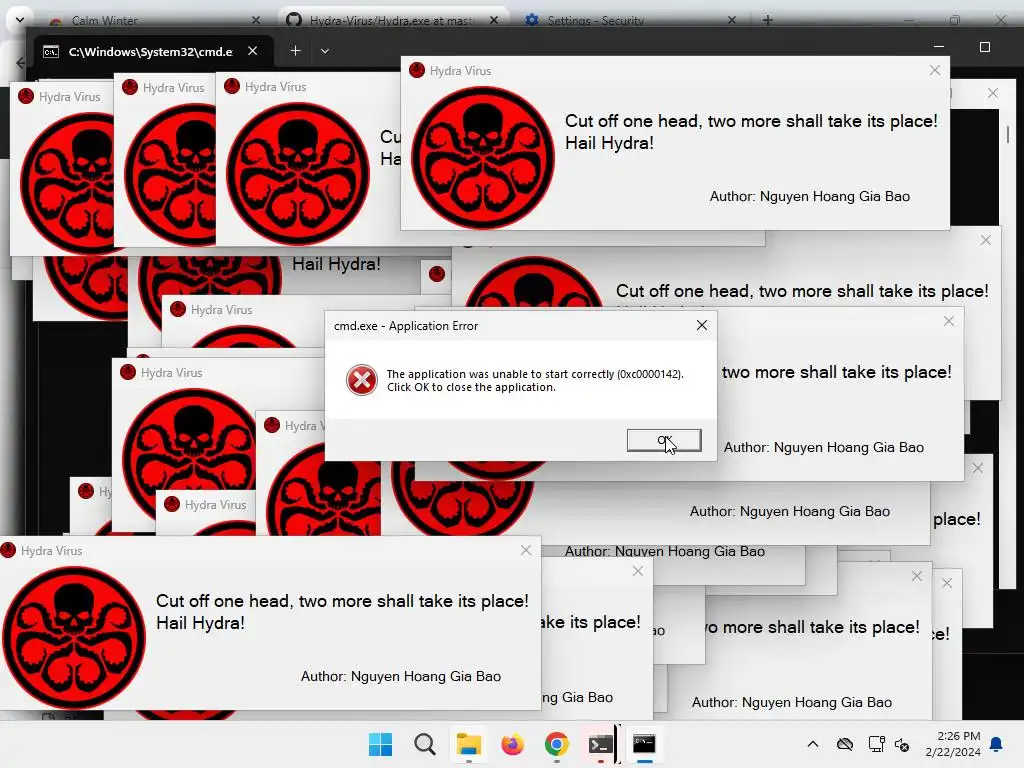Close the cmd.exe Application Error dialog
Viewport: 1024px width, 768px height.
[701, 325]
